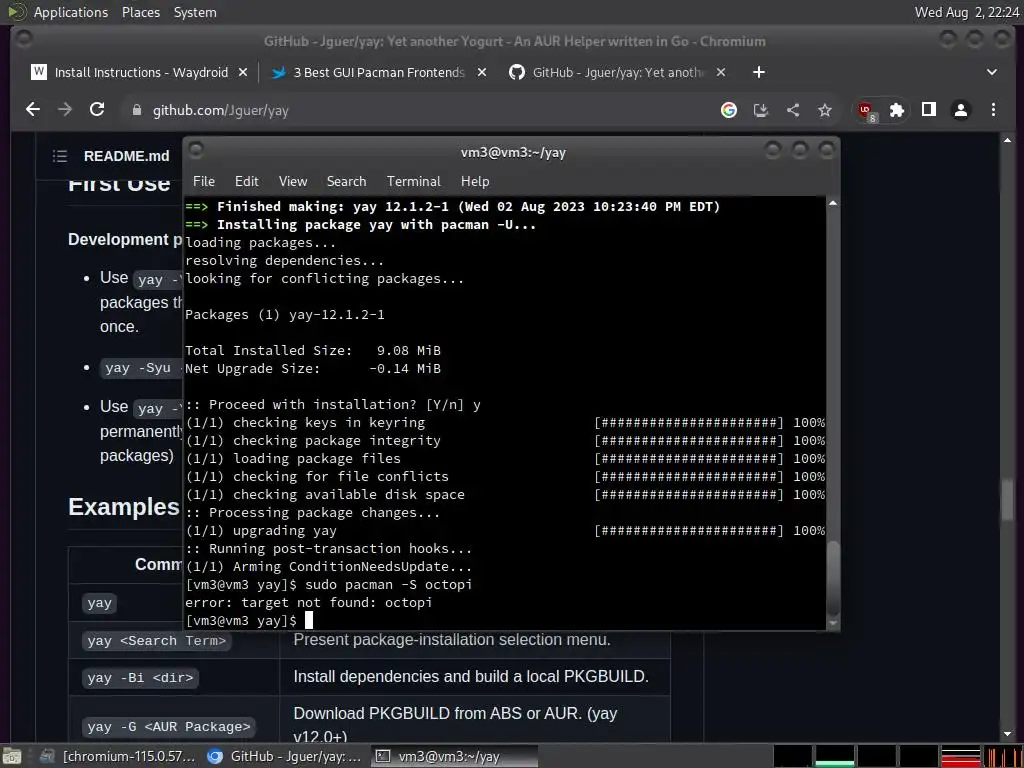The height and width of the screenshot is (768, 1024).
Task: Click the README.md file label
Action: pyautogui.click(x=127, y=156)
